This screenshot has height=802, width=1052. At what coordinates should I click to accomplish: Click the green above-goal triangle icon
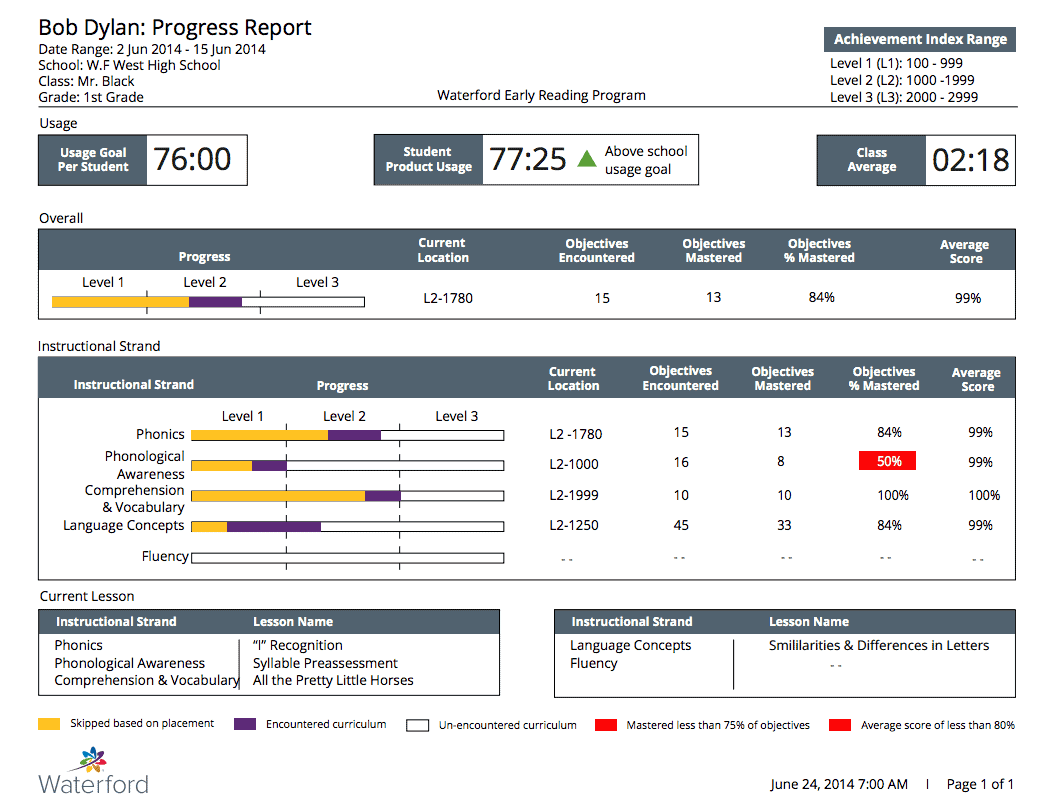[587, 158]
